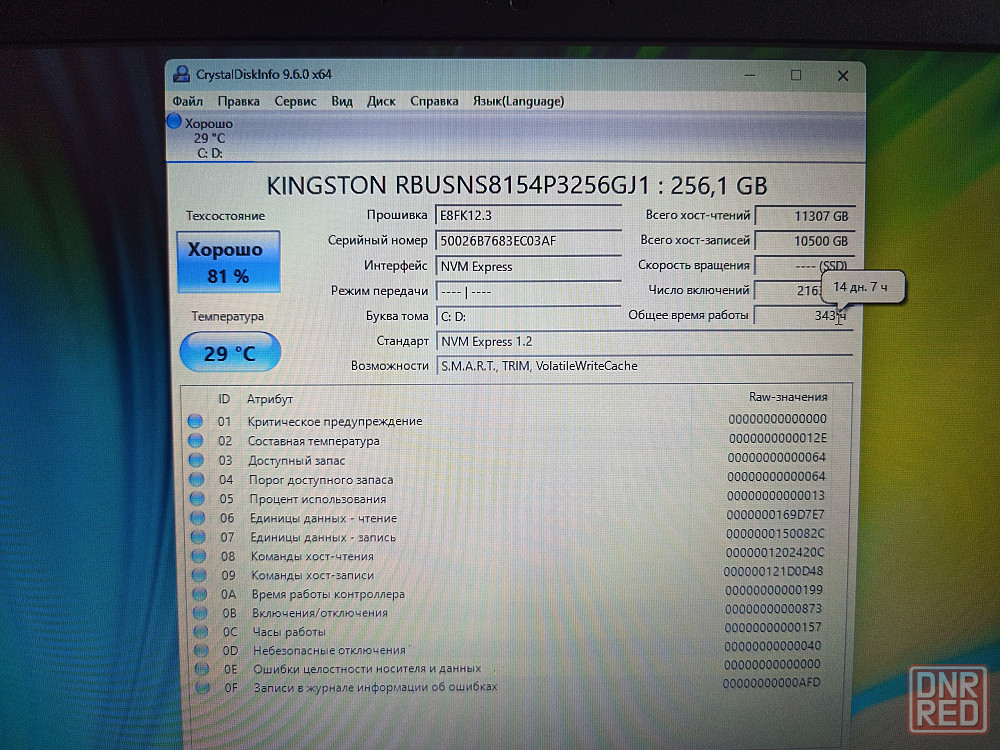
Task: Click status circle for attribute 0E
Action: pos(203,669)
